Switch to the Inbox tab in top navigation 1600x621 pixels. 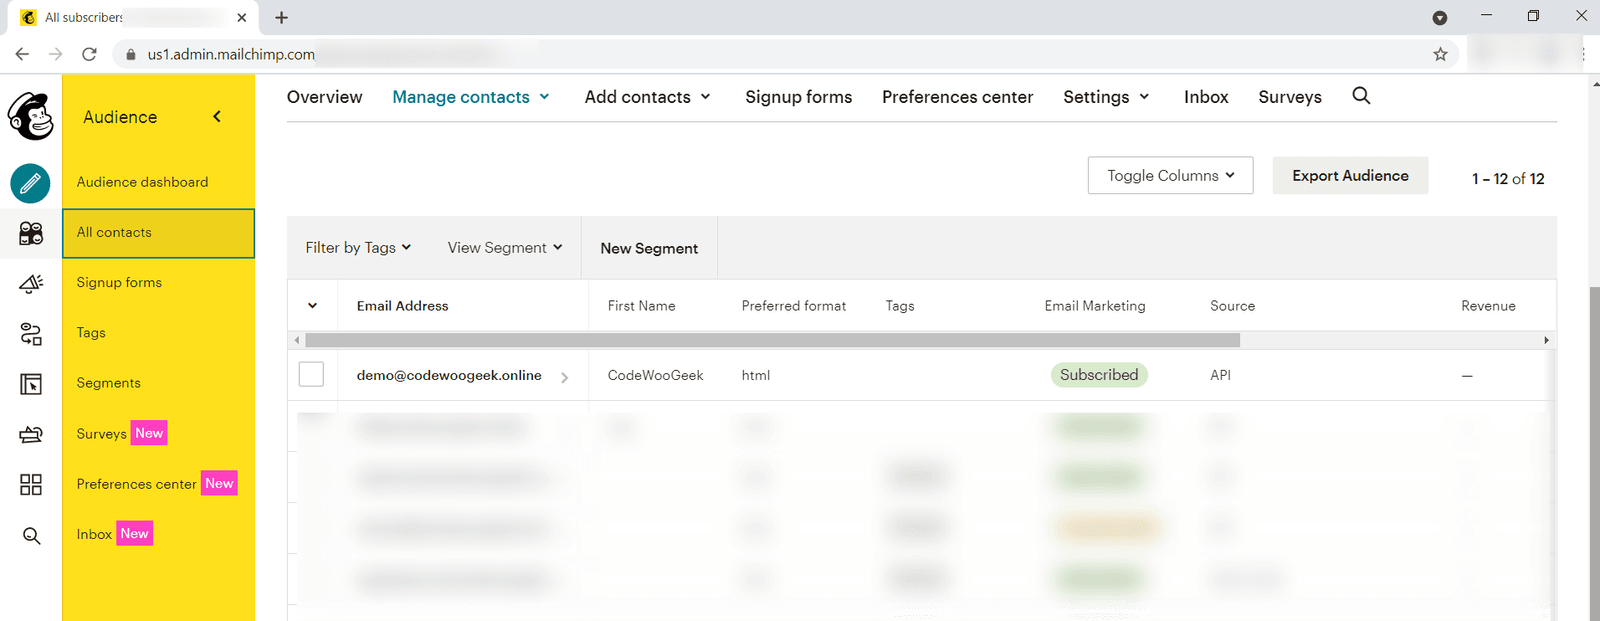[1206, 97]
